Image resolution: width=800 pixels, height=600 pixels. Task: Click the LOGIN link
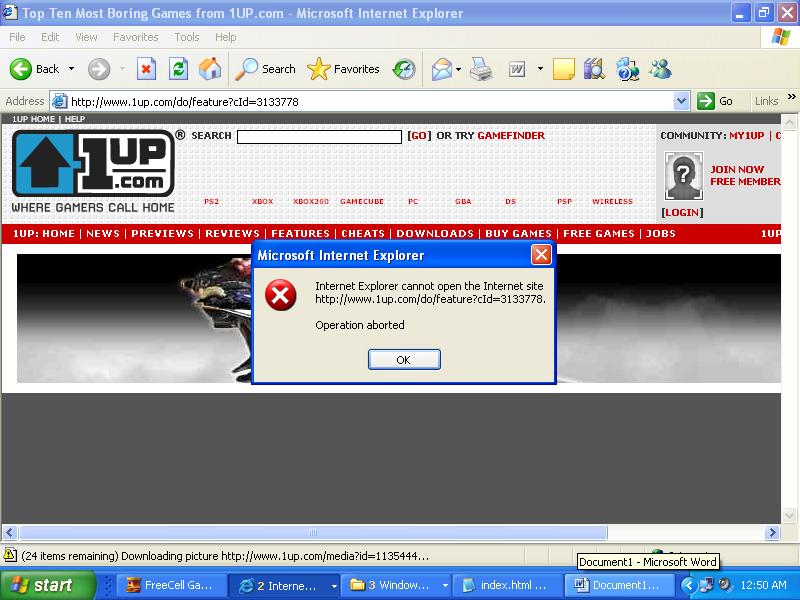tap(682, 213)
